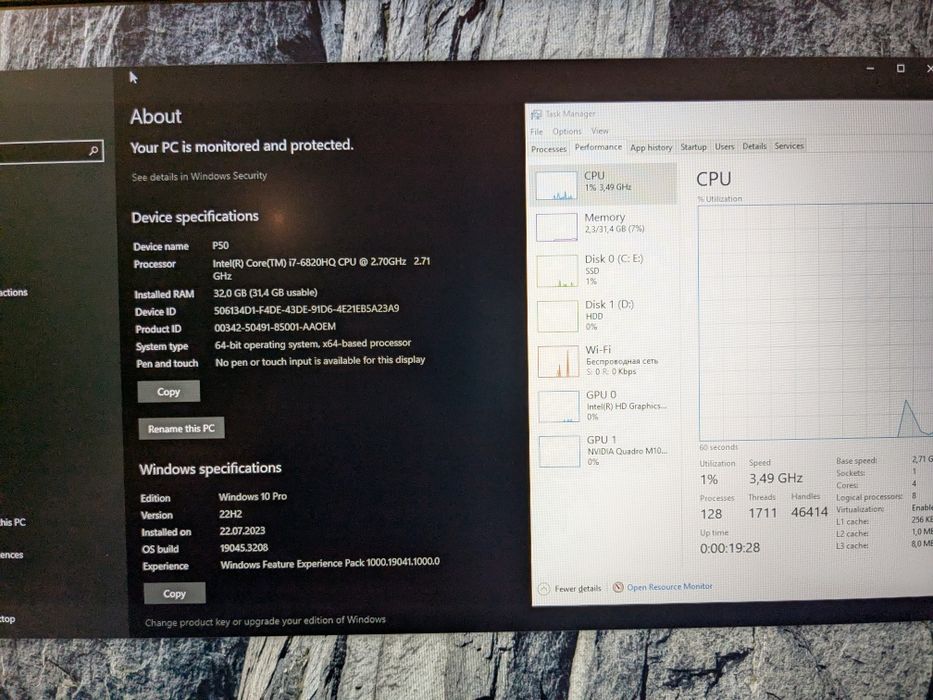The image size is (933, 700).
Task: Switch to the Performance tab
Action: [598, 147]
